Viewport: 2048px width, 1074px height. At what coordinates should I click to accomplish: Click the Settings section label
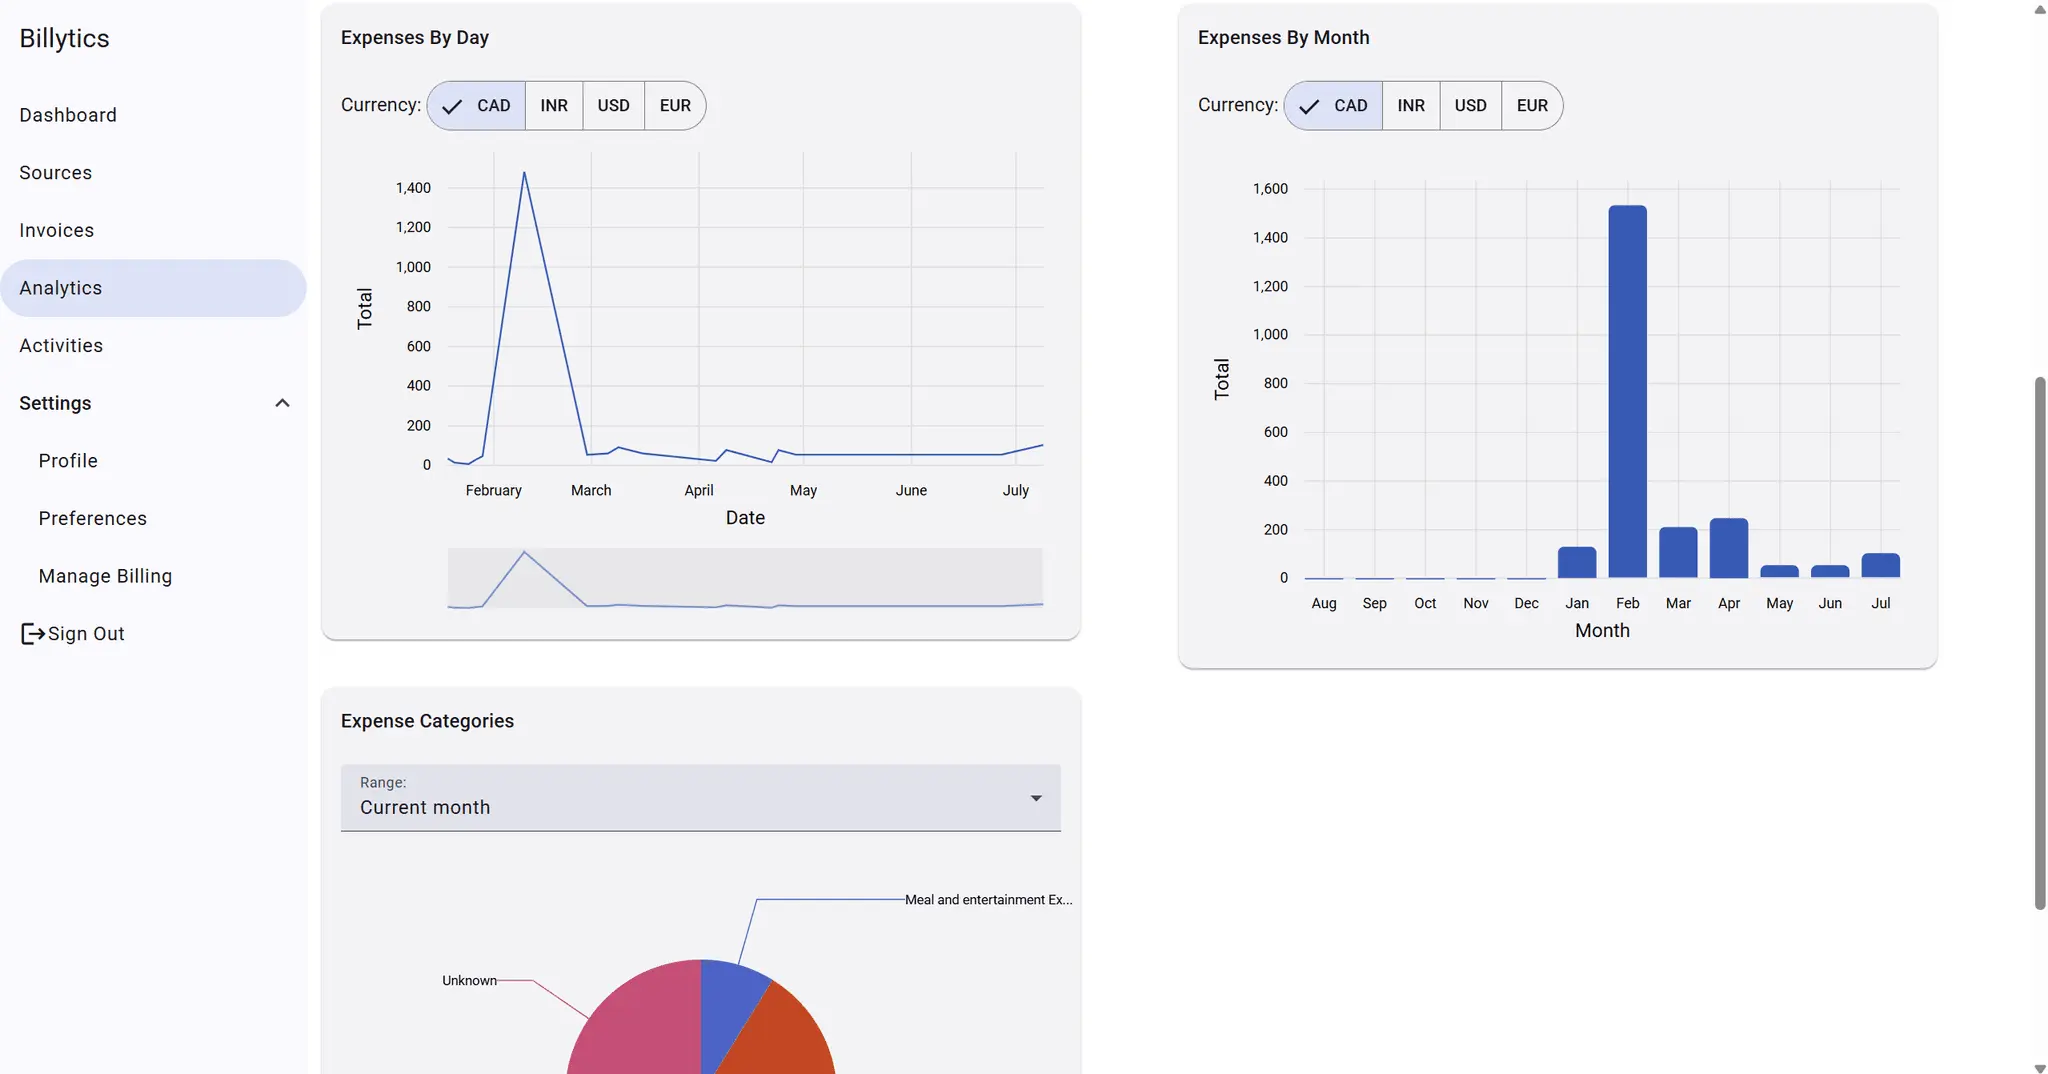pos(55,403)
